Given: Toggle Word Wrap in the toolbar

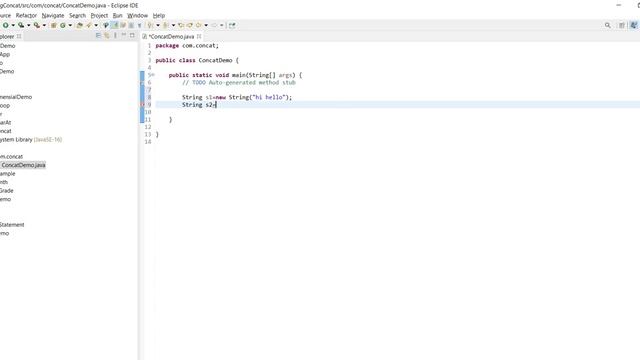Looking at the screenshot, I should [x=123, y=25].
